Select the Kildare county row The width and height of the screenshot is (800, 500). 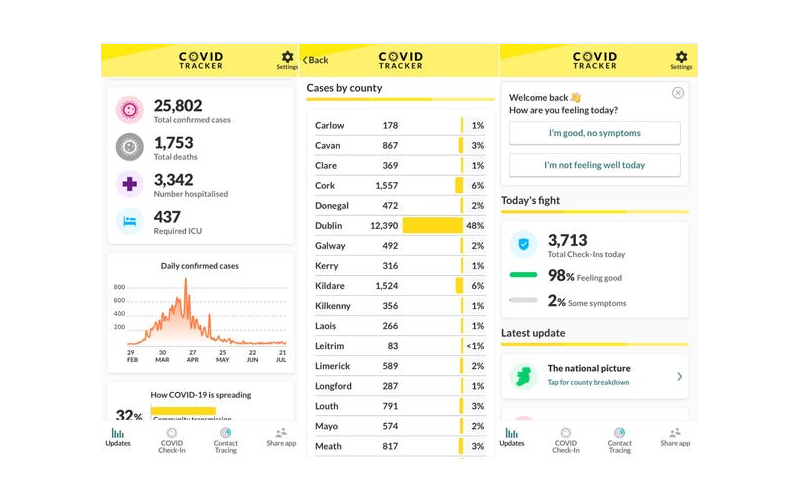401,286
